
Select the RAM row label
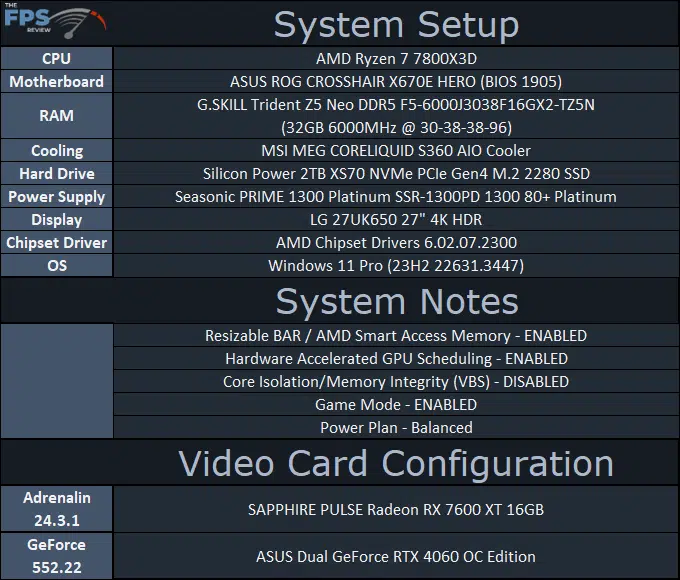click(56, 116)
